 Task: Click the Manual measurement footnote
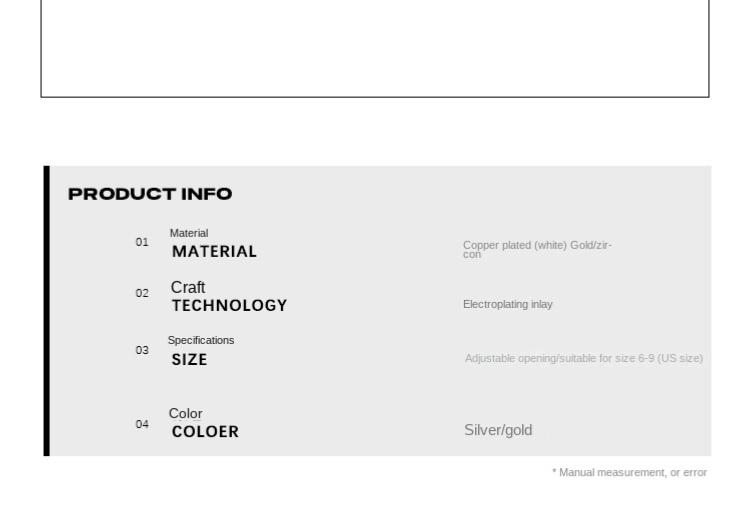tap(629, 473)
